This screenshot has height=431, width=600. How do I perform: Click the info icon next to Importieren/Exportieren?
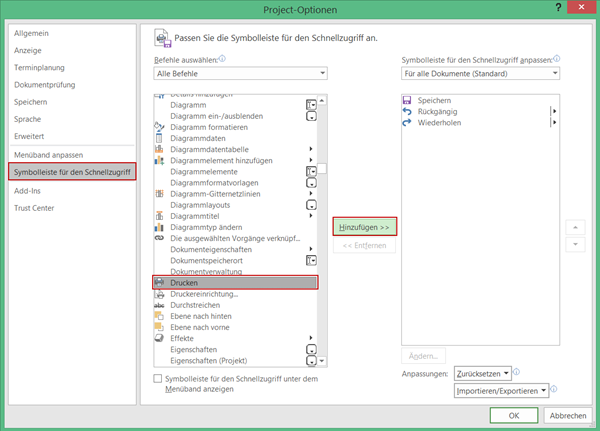[x=553, y=389]
